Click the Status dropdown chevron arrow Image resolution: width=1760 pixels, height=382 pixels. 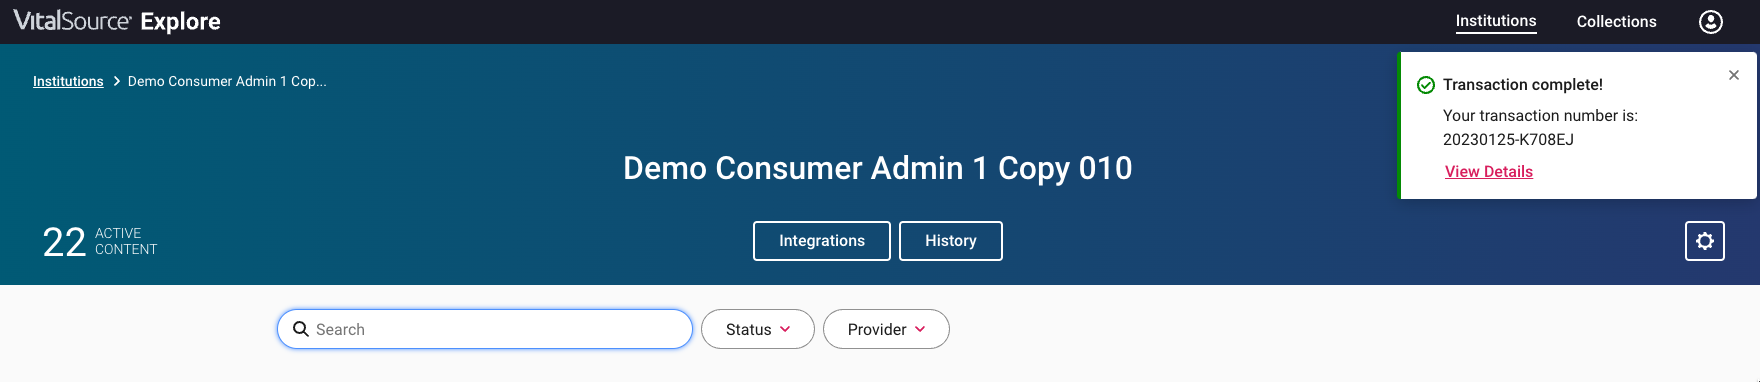coord(785,329)
